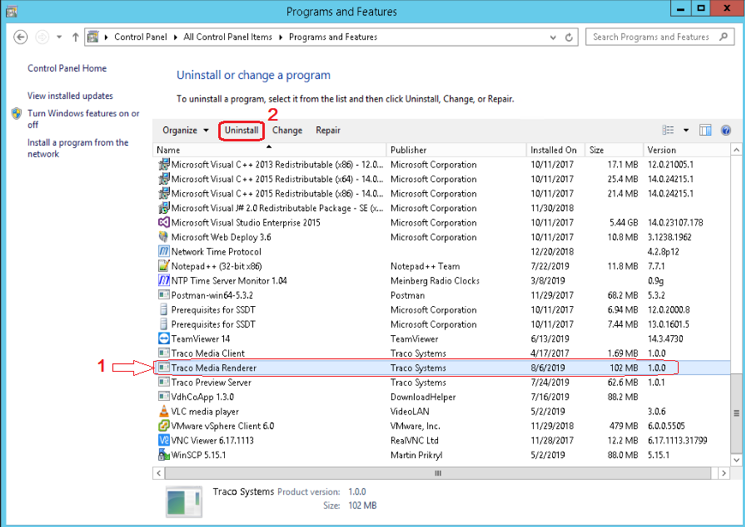
Task: Expand the change view options arrow
Action: pyautogui.click(x=686, y=131)
